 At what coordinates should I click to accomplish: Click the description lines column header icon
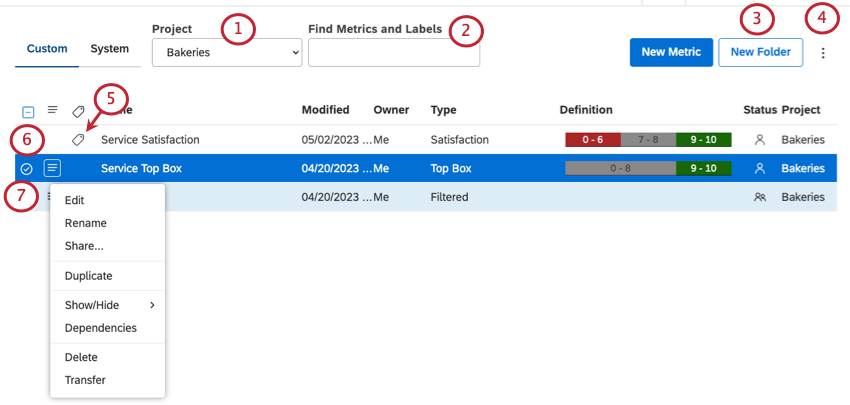coord(52,110)
